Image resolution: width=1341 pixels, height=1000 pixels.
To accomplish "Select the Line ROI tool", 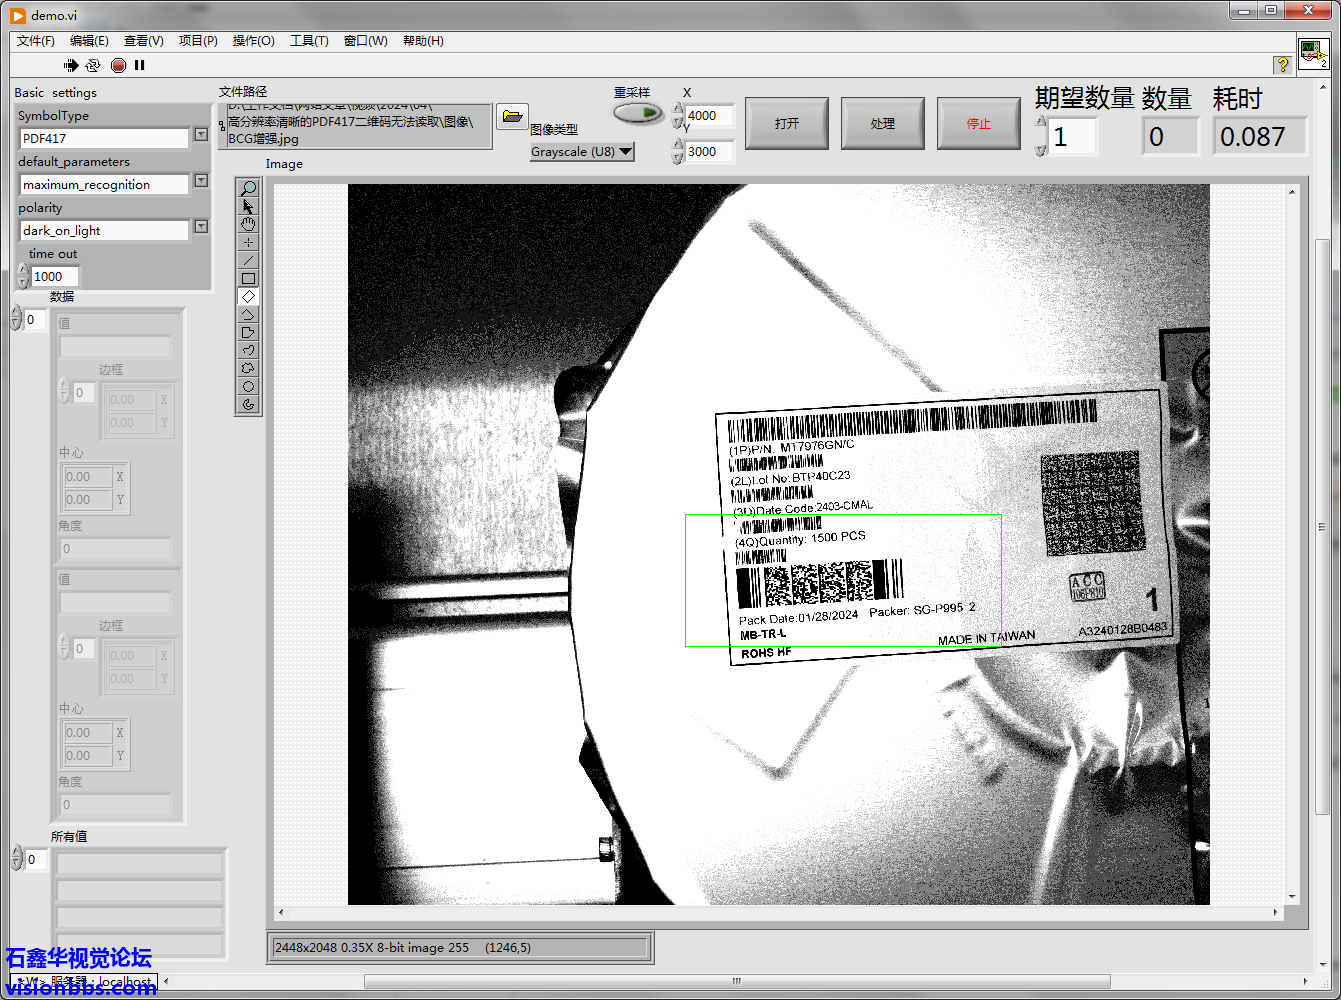I will coord(248,260).
